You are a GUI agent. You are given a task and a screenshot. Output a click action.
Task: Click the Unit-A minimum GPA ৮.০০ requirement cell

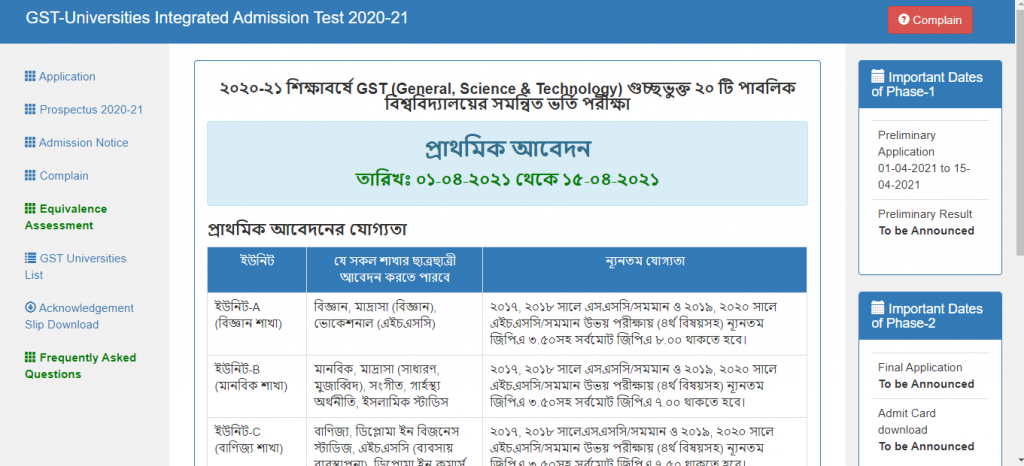click(x=645, y=322)
